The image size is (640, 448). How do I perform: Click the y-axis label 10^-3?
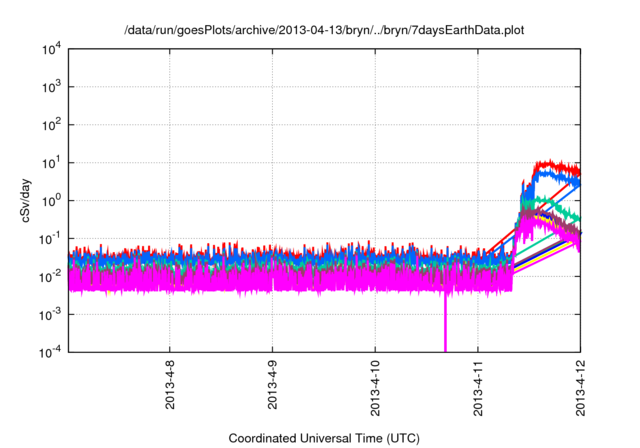[50, 315]
